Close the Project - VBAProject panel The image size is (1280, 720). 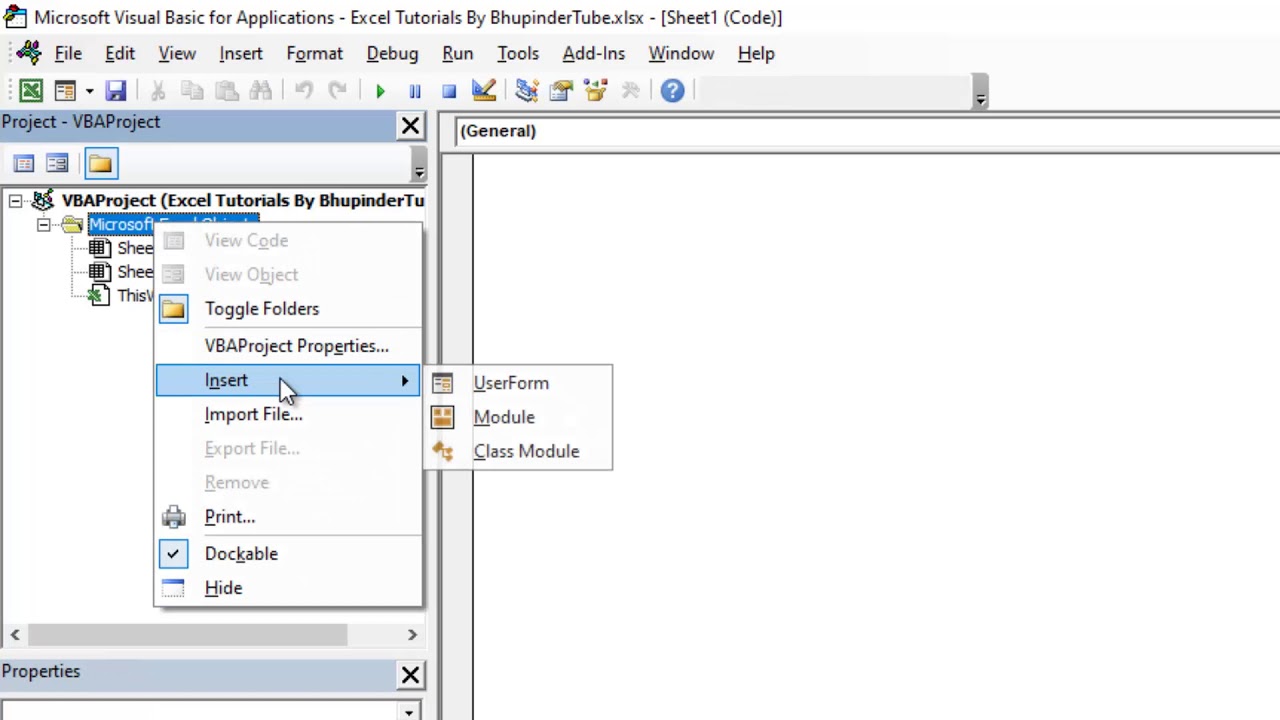pos(410,126)
